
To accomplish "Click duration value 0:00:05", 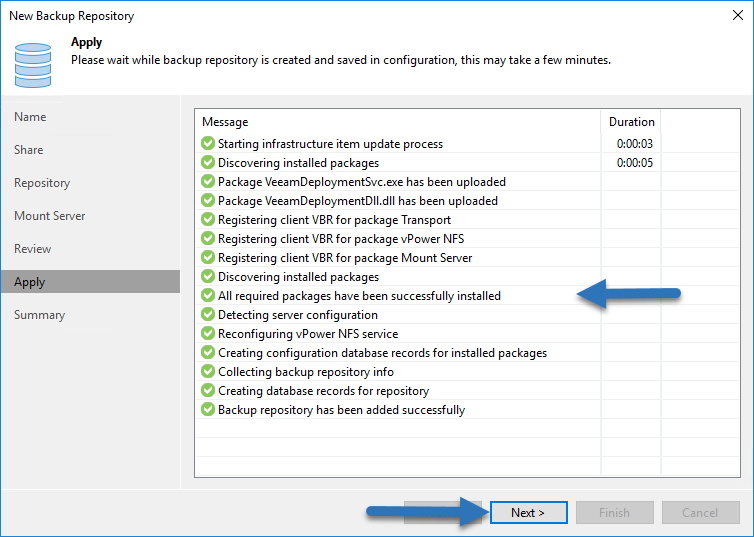I will 635,162.
